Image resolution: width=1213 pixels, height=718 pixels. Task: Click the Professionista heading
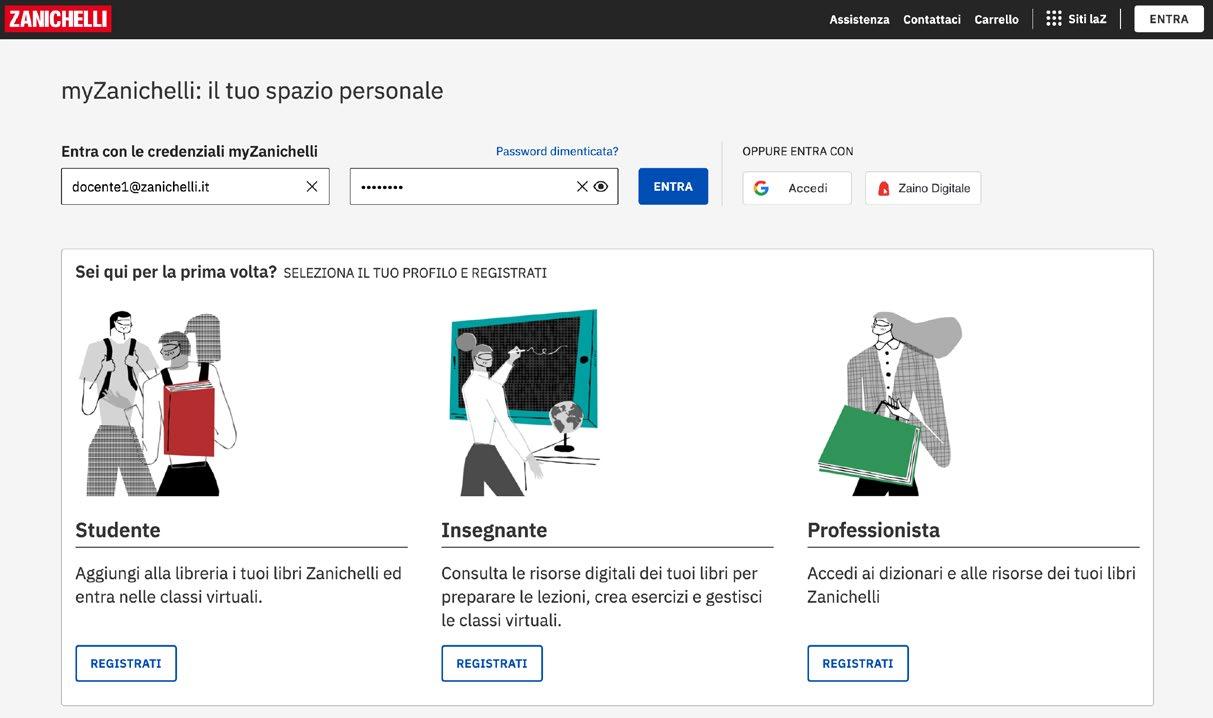click(874, 530)
